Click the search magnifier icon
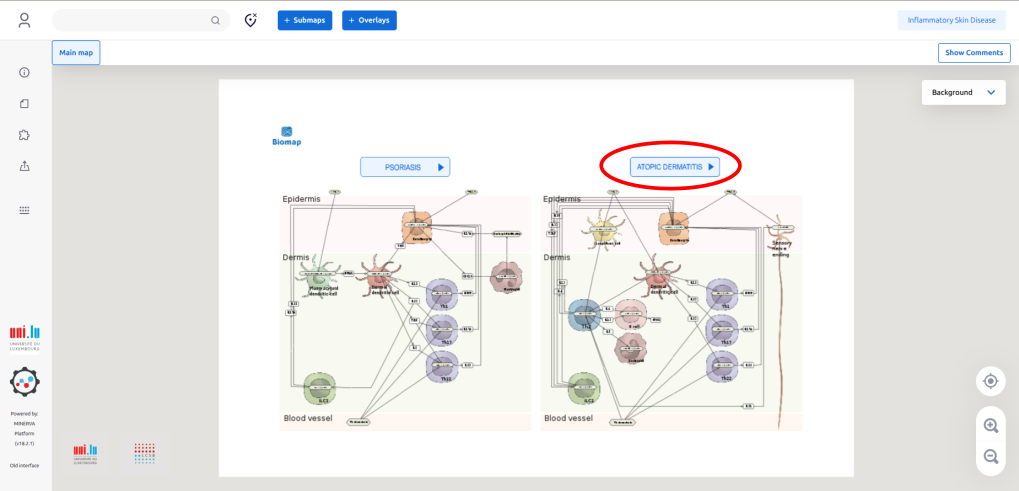Image resolution: width=1019 pixels, height=491 pixels. click(215, 20)
